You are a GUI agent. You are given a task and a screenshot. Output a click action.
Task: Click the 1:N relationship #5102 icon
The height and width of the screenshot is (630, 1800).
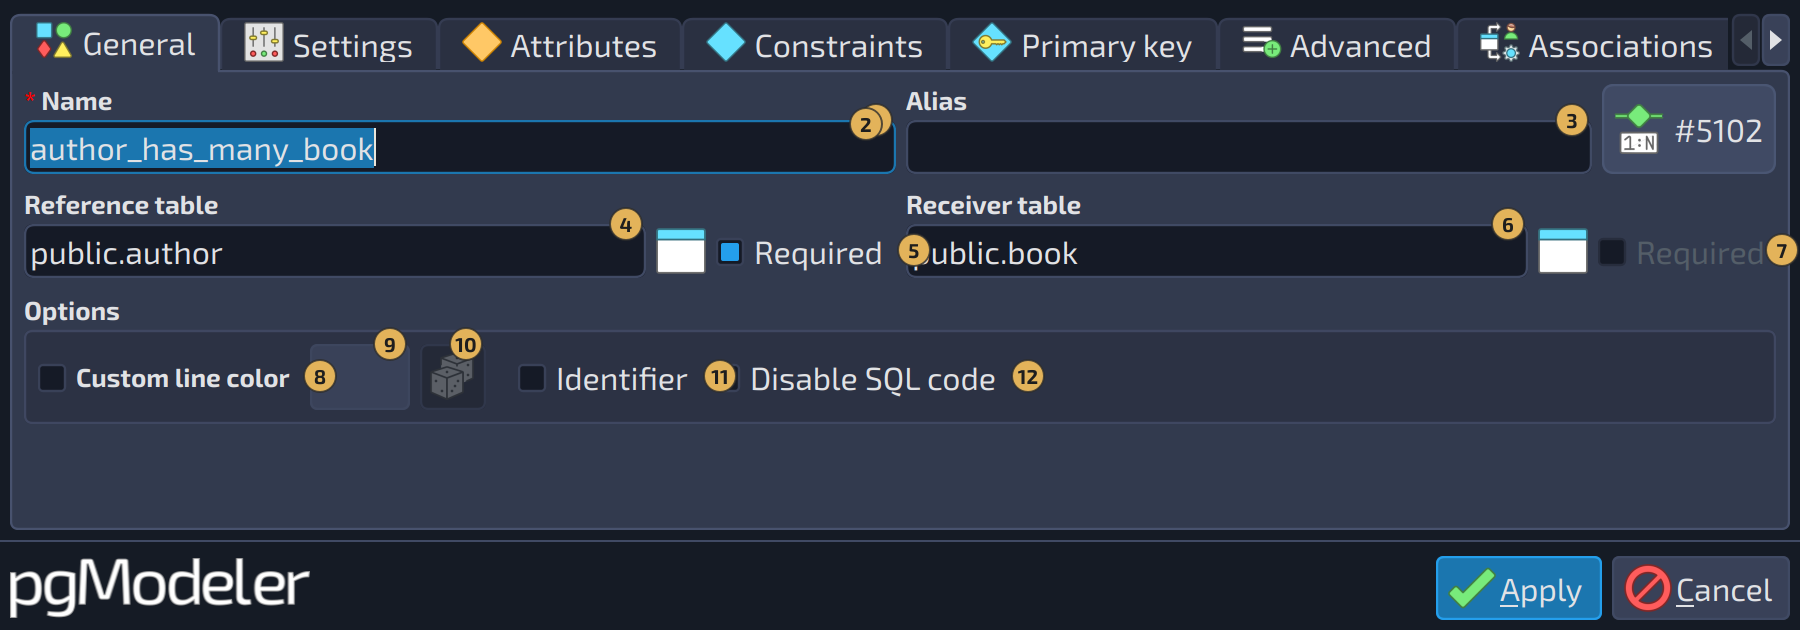(1639, 130)
